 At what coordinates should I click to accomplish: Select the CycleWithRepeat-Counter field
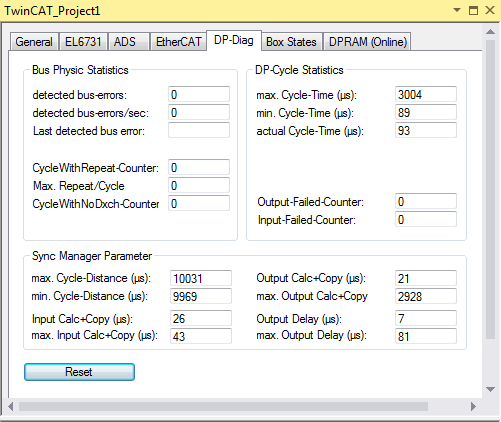coord(199,167)
